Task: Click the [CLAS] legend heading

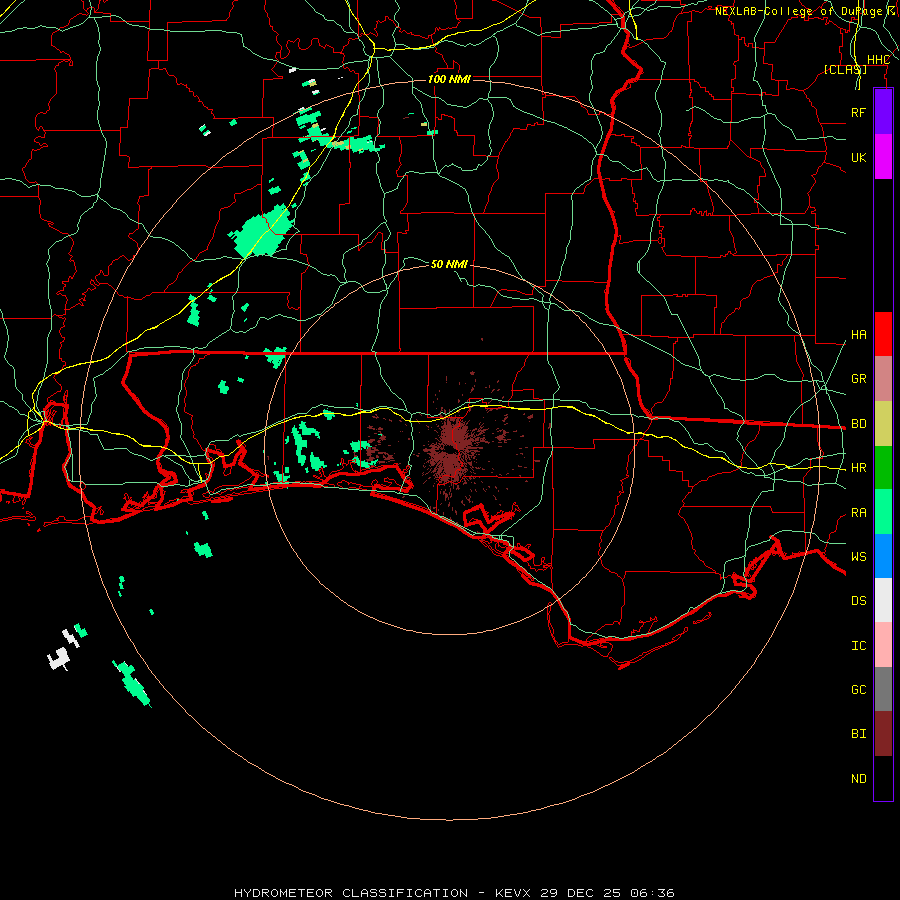Action: point(845,70)
